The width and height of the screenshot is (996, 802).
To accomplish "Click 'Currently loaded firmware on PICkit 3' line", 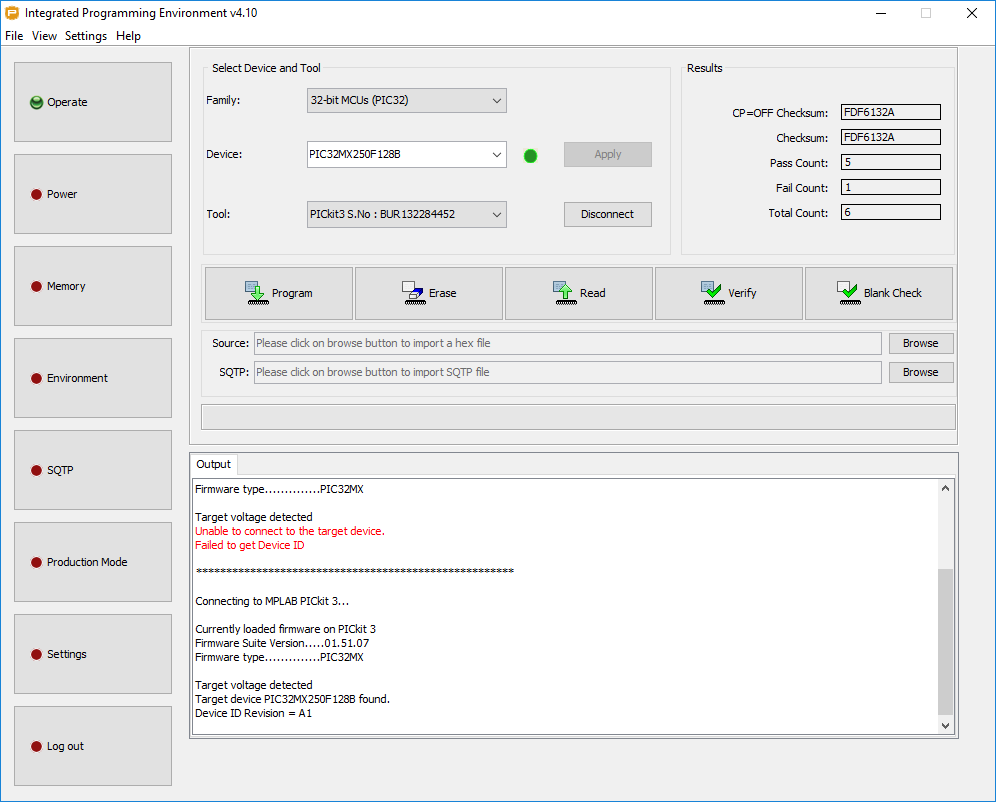I will point(285,629).
